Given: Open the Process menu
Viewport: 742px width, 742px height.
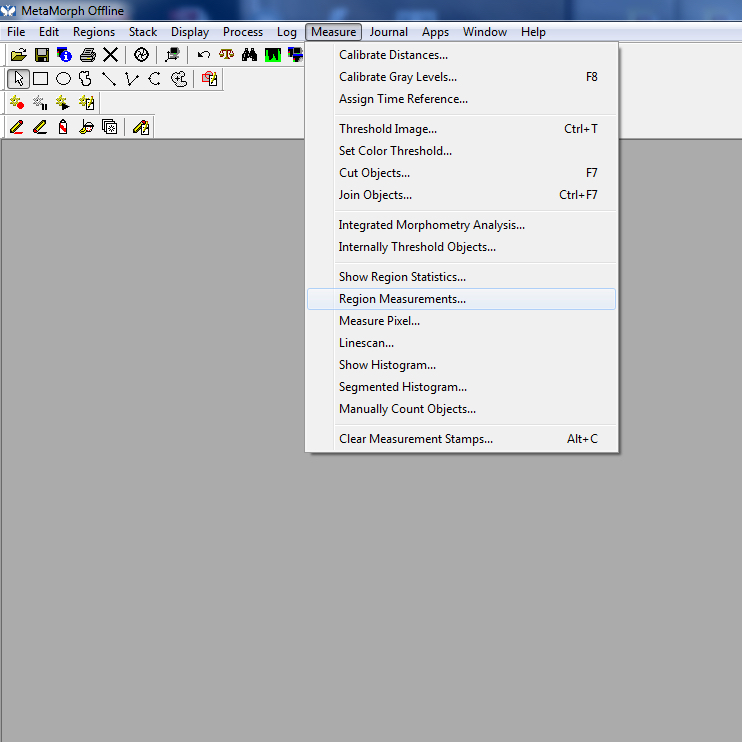Looking at the screenshot, I should click(x=243, y=32).
